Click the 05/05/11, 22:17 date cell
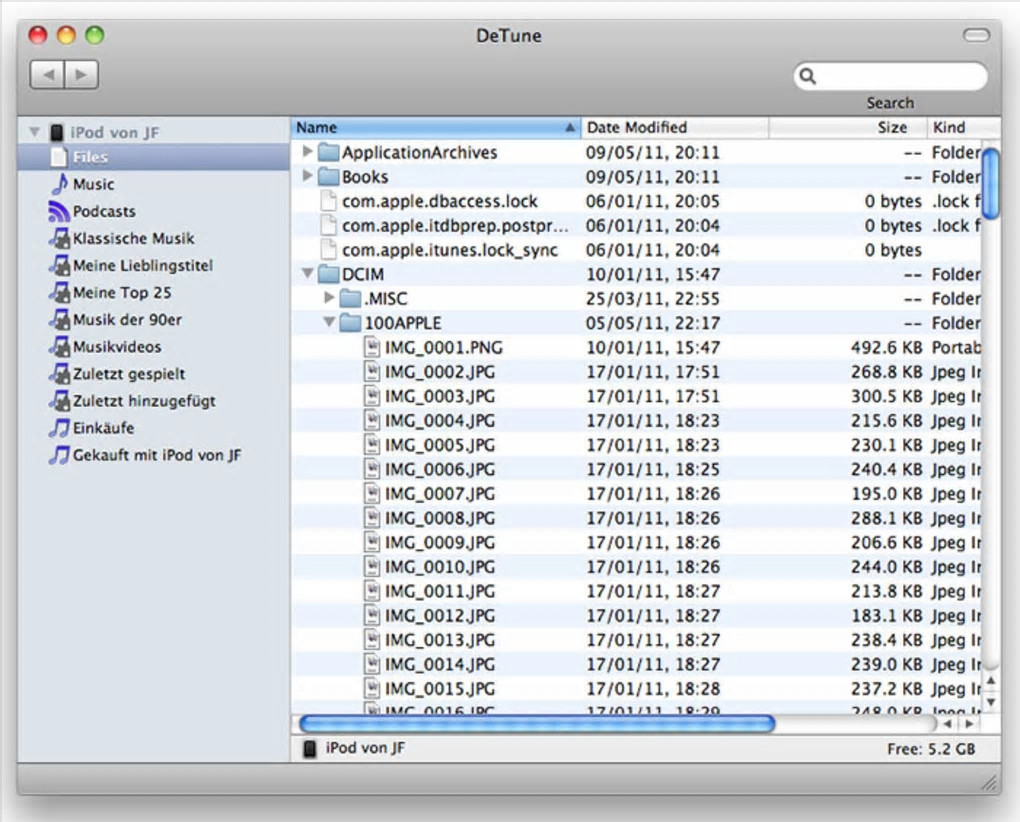This screenshot has height=822, width=1020. point(653,323)
